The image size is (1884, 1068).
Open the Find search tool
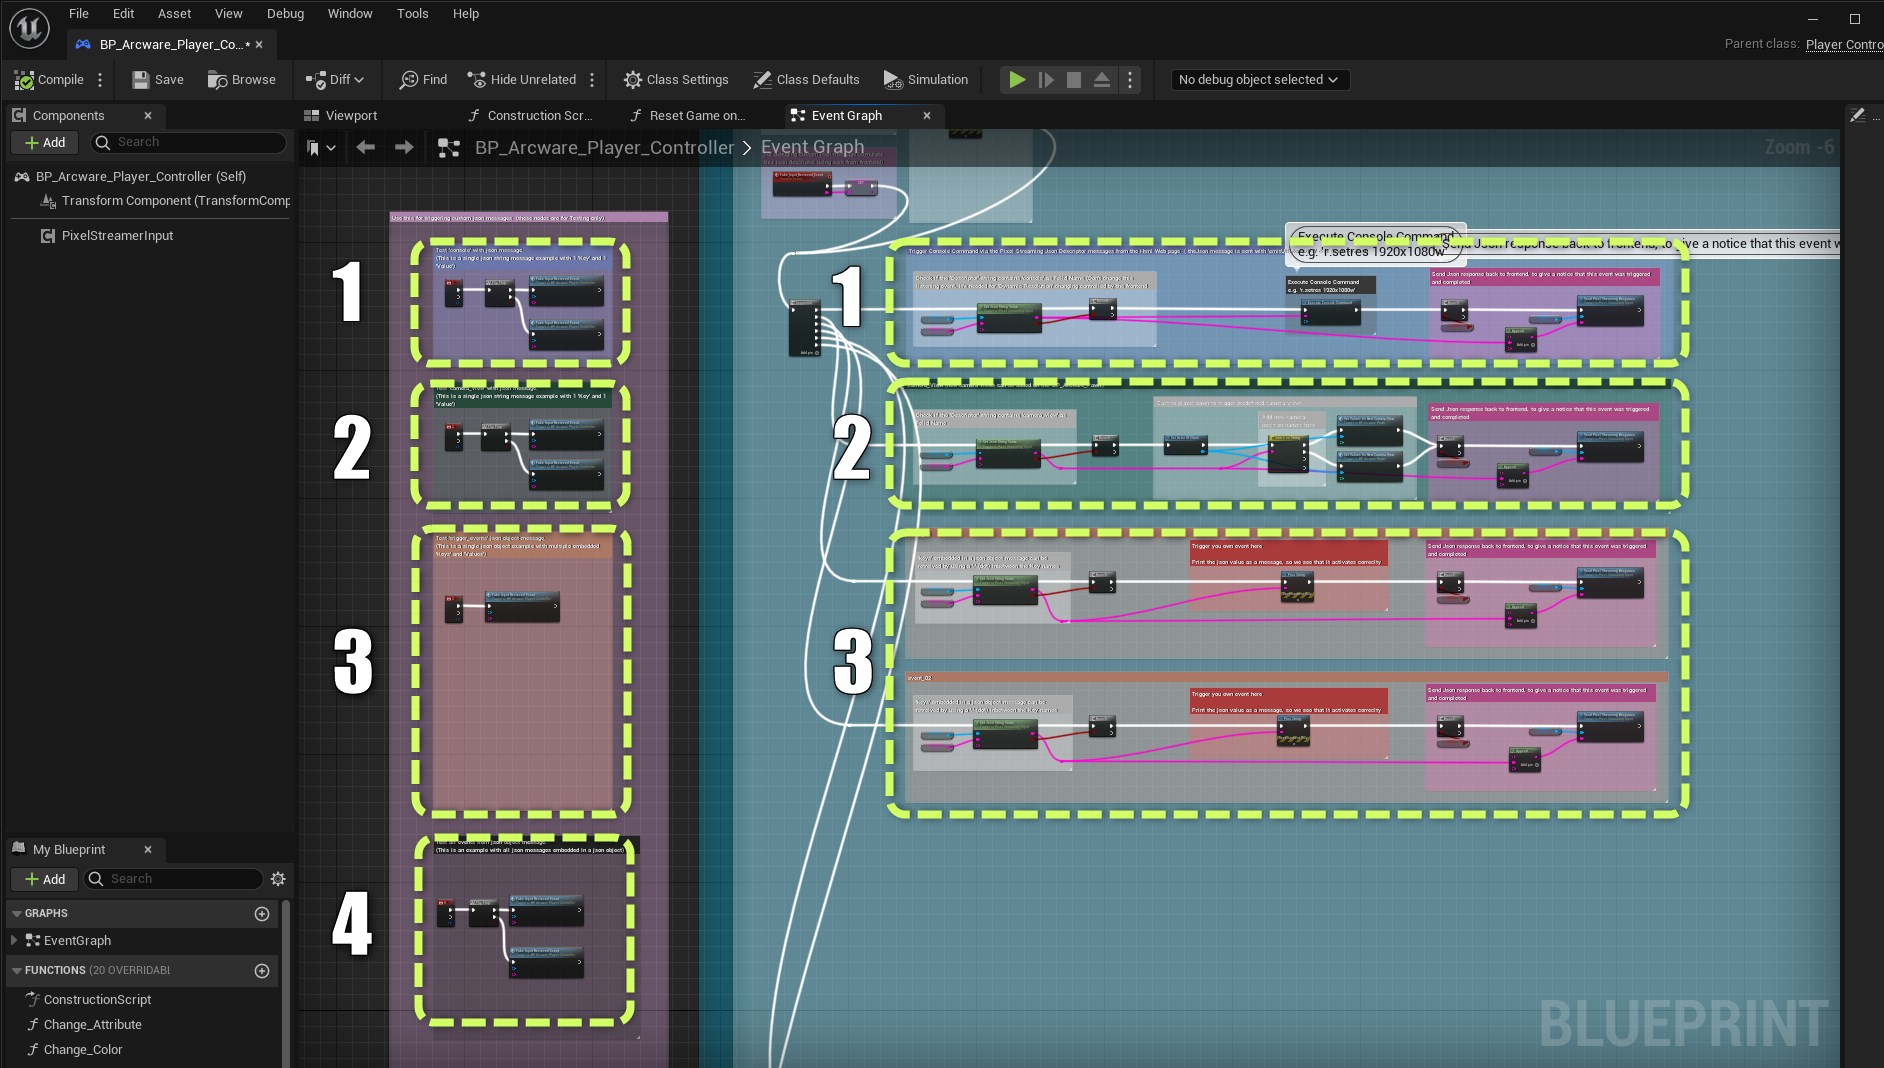tap(423, 80)
